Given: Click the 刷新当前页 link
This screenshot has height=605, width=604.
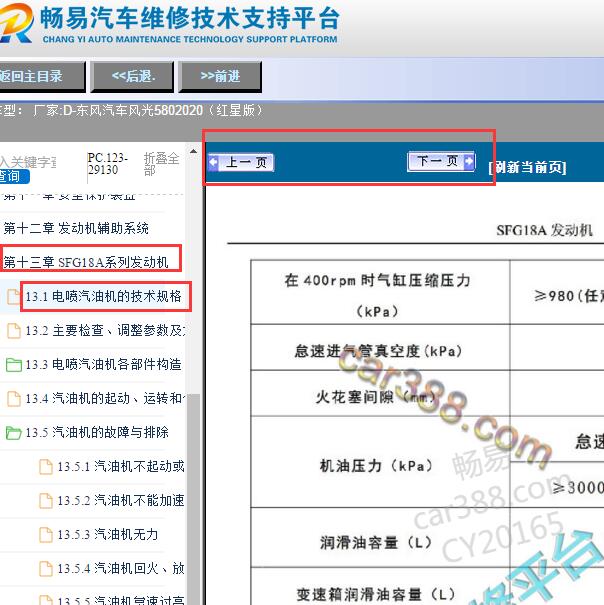Looking at the screenshot, I should (527, 167).
